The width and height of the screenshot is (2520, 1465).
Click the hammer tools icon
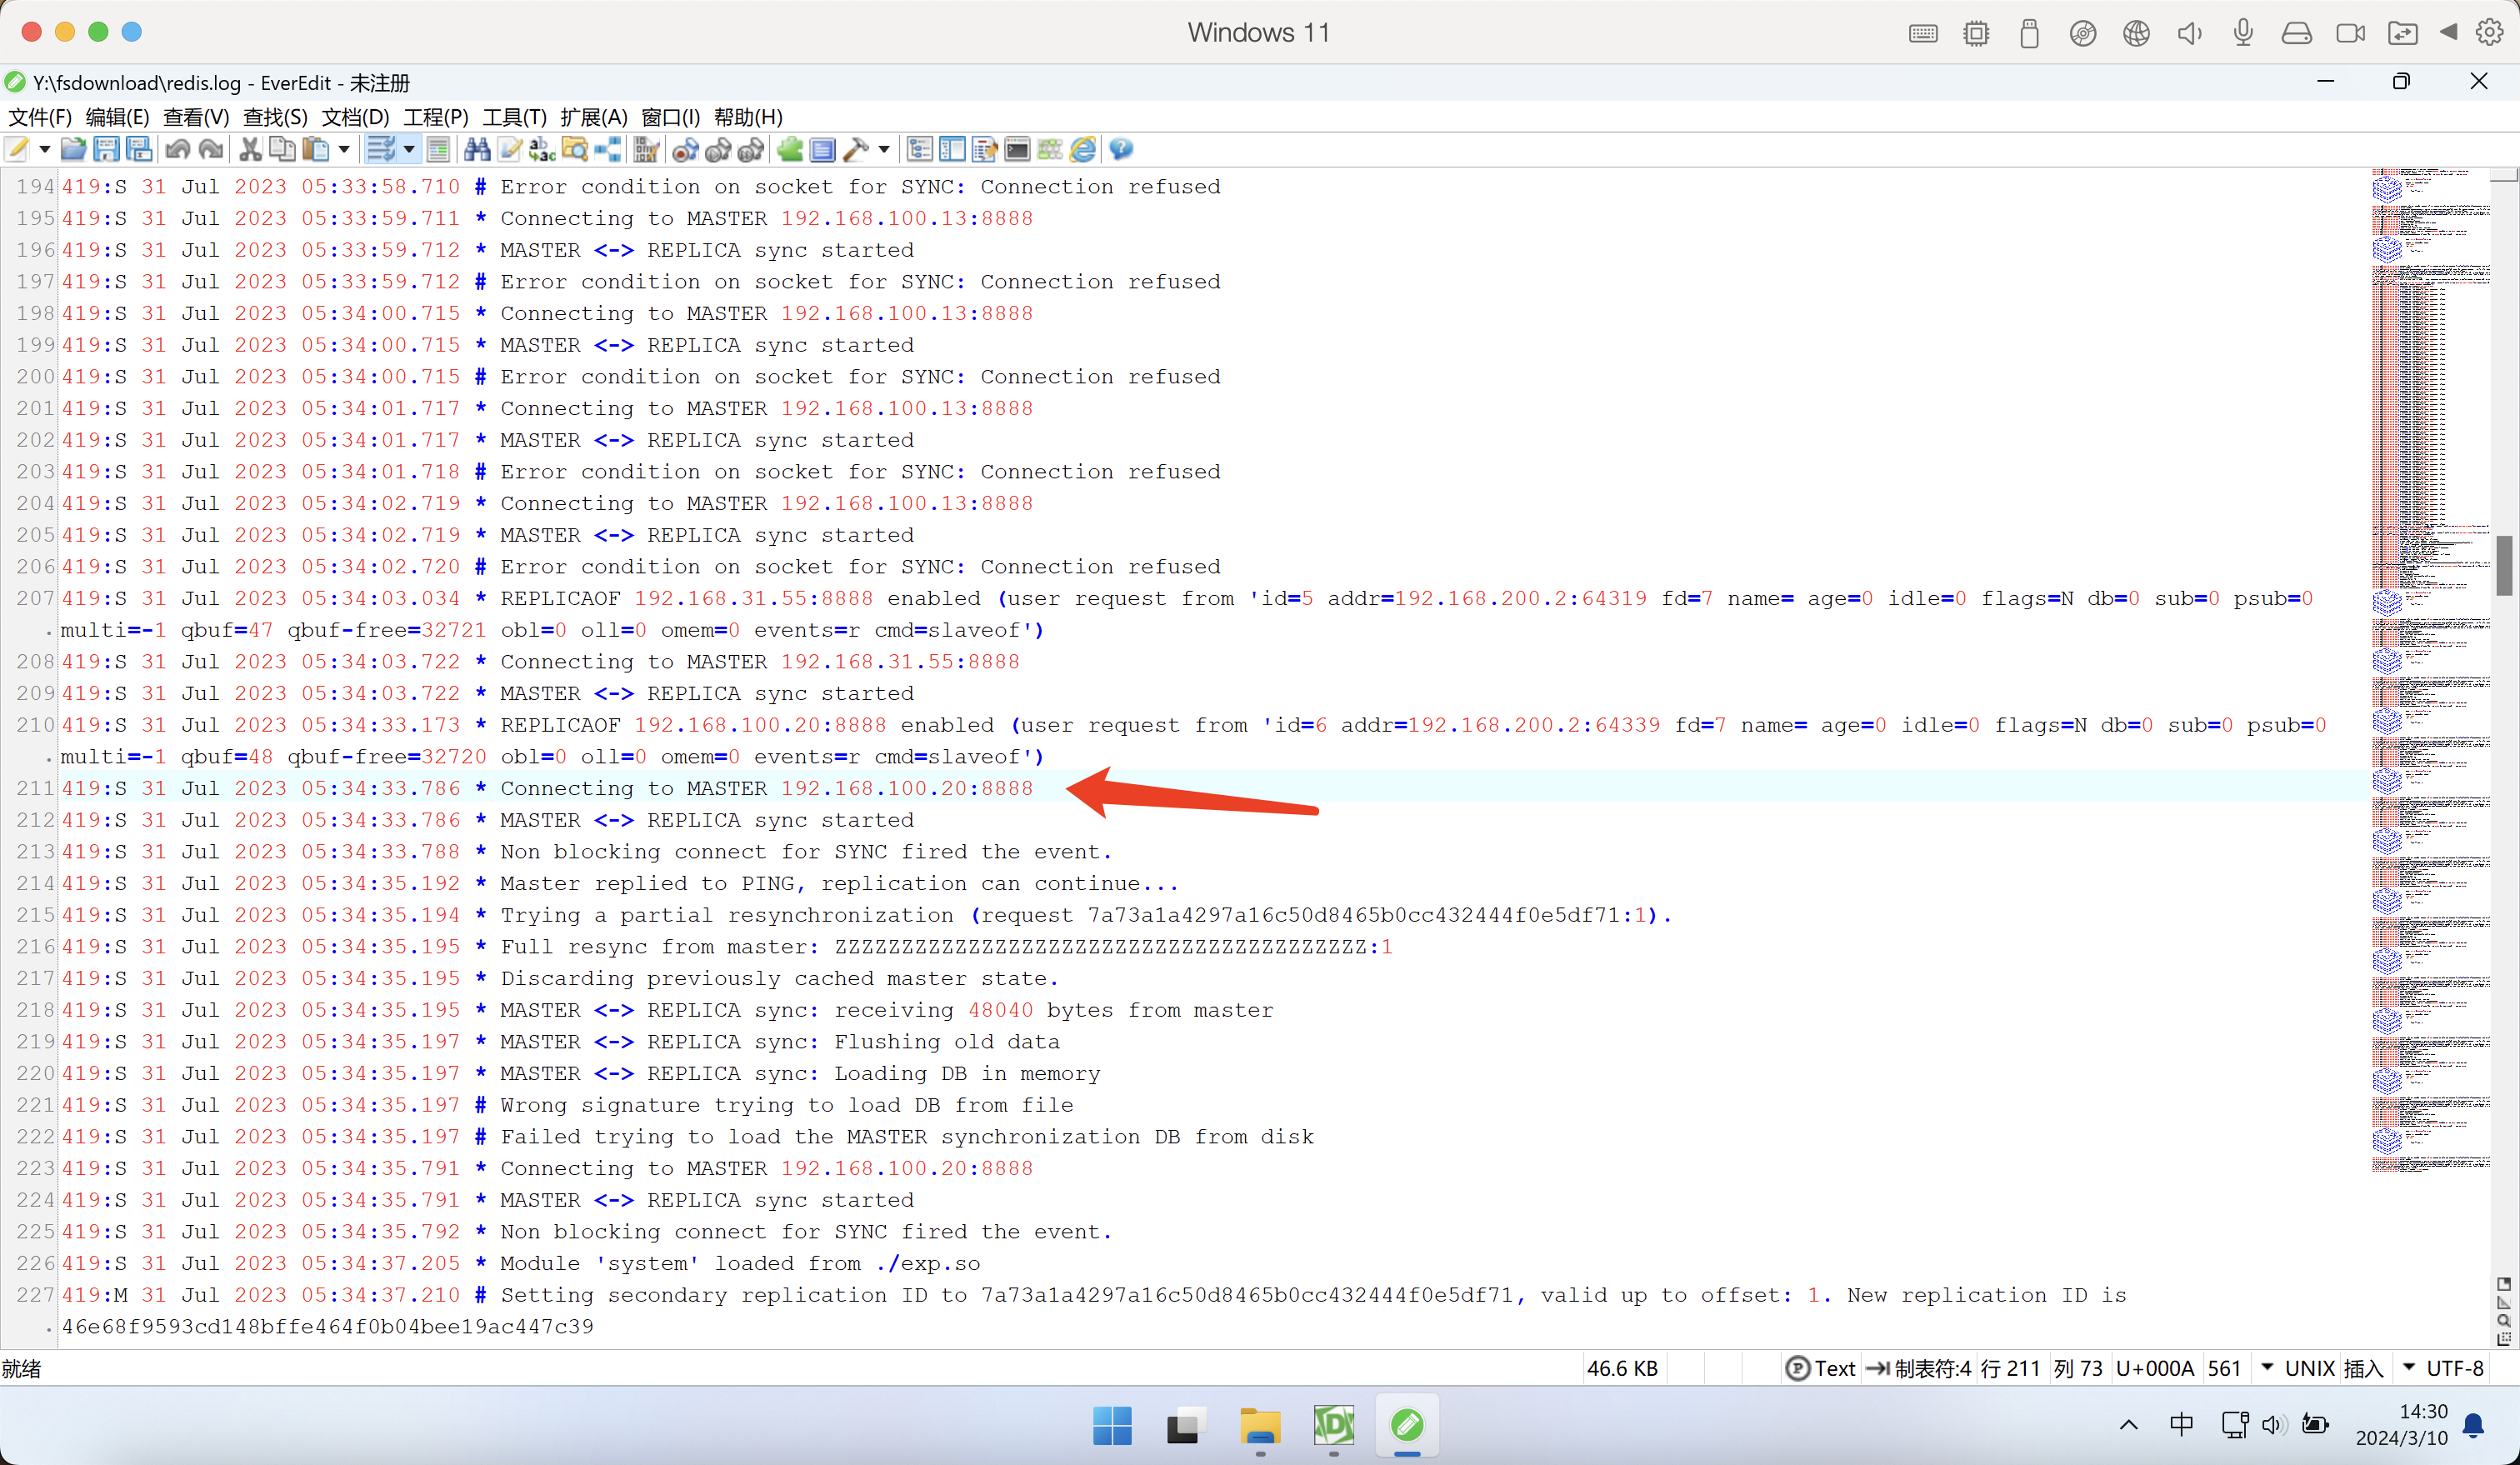pos(856,150)
